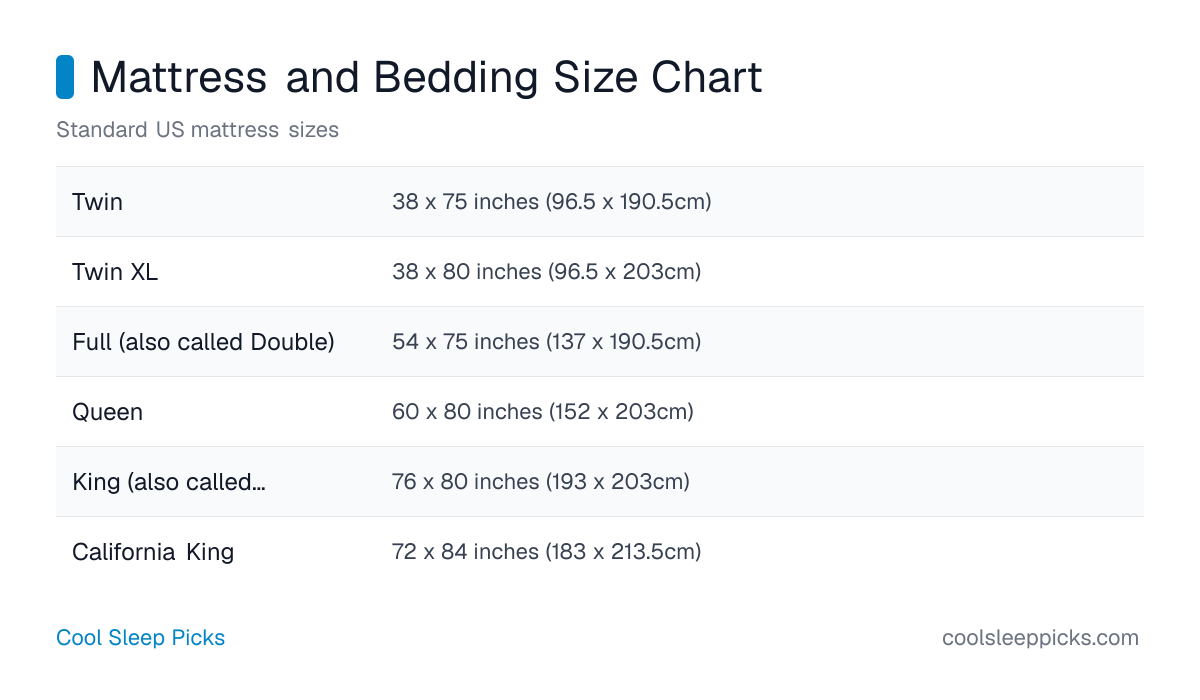1200x700 pixels.
Task: Click the 183 x 213.5cm metric value
Action: pos(623,552)
